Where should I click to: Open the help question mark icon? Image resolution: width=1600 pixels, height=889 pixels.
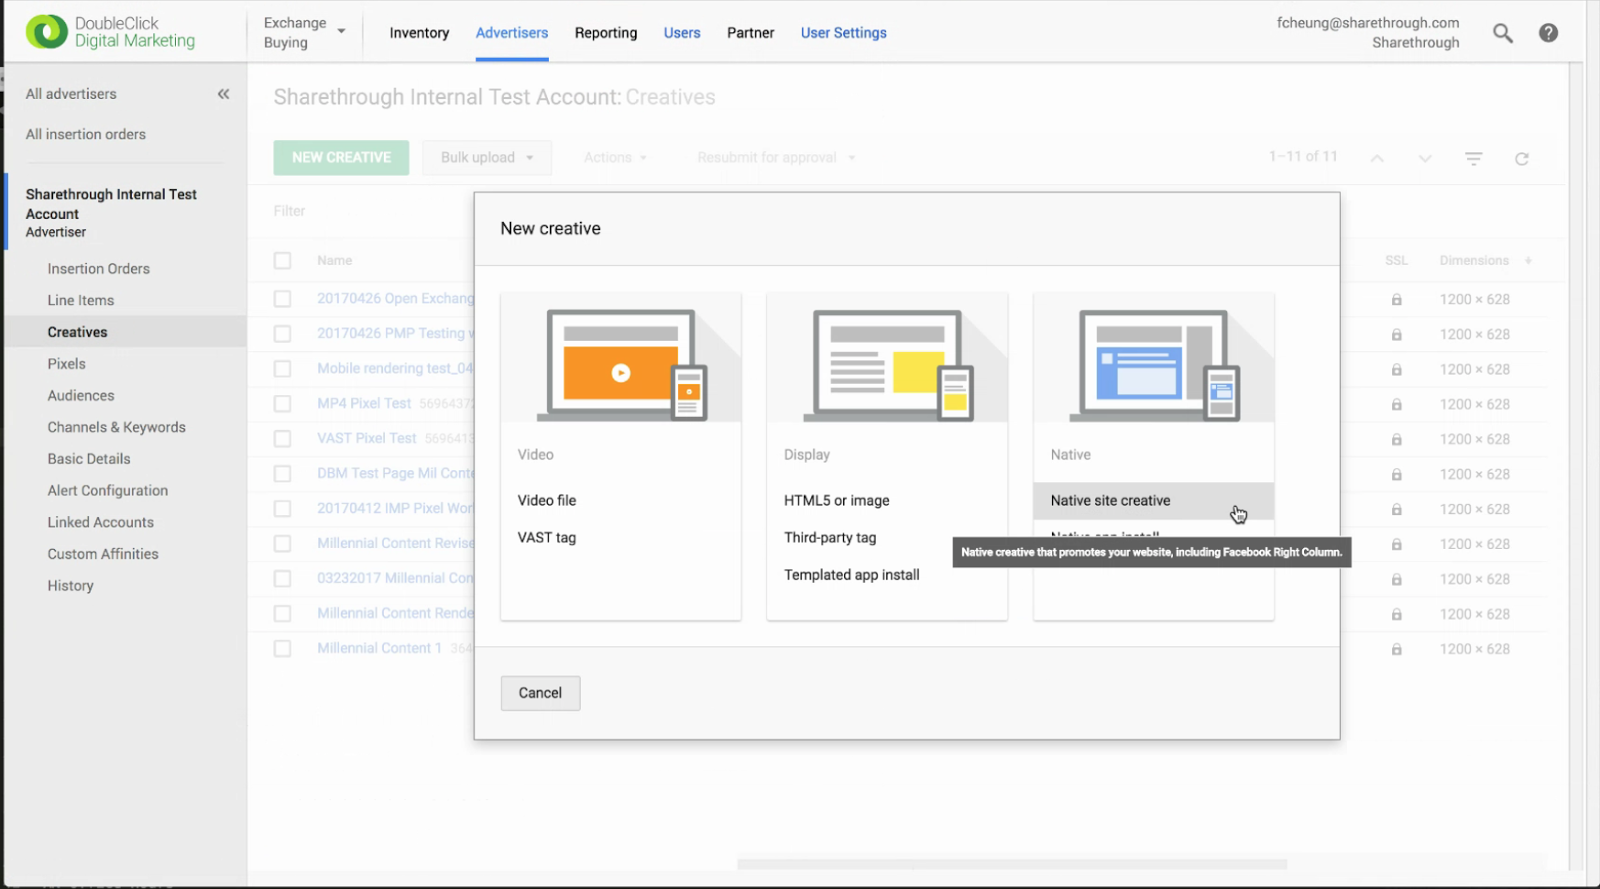pos(1548,33)
